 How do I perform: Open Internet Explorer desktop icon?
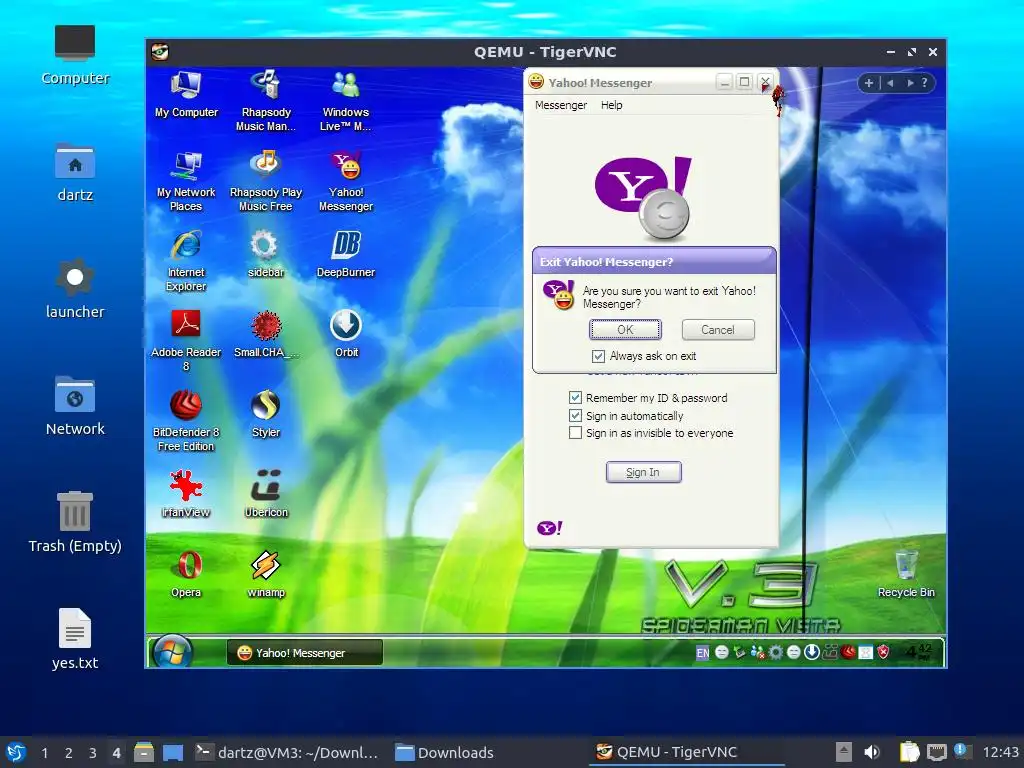186,261
